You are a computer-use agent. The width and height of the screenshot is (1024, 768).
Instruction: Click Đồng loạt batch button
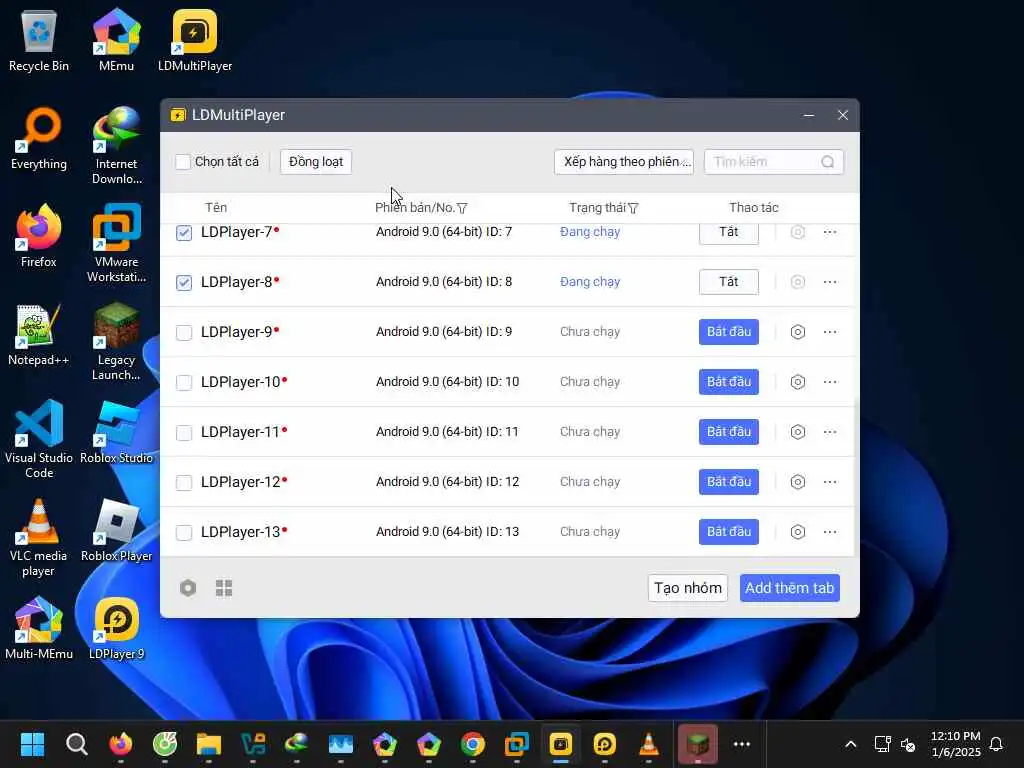[316, 162]
